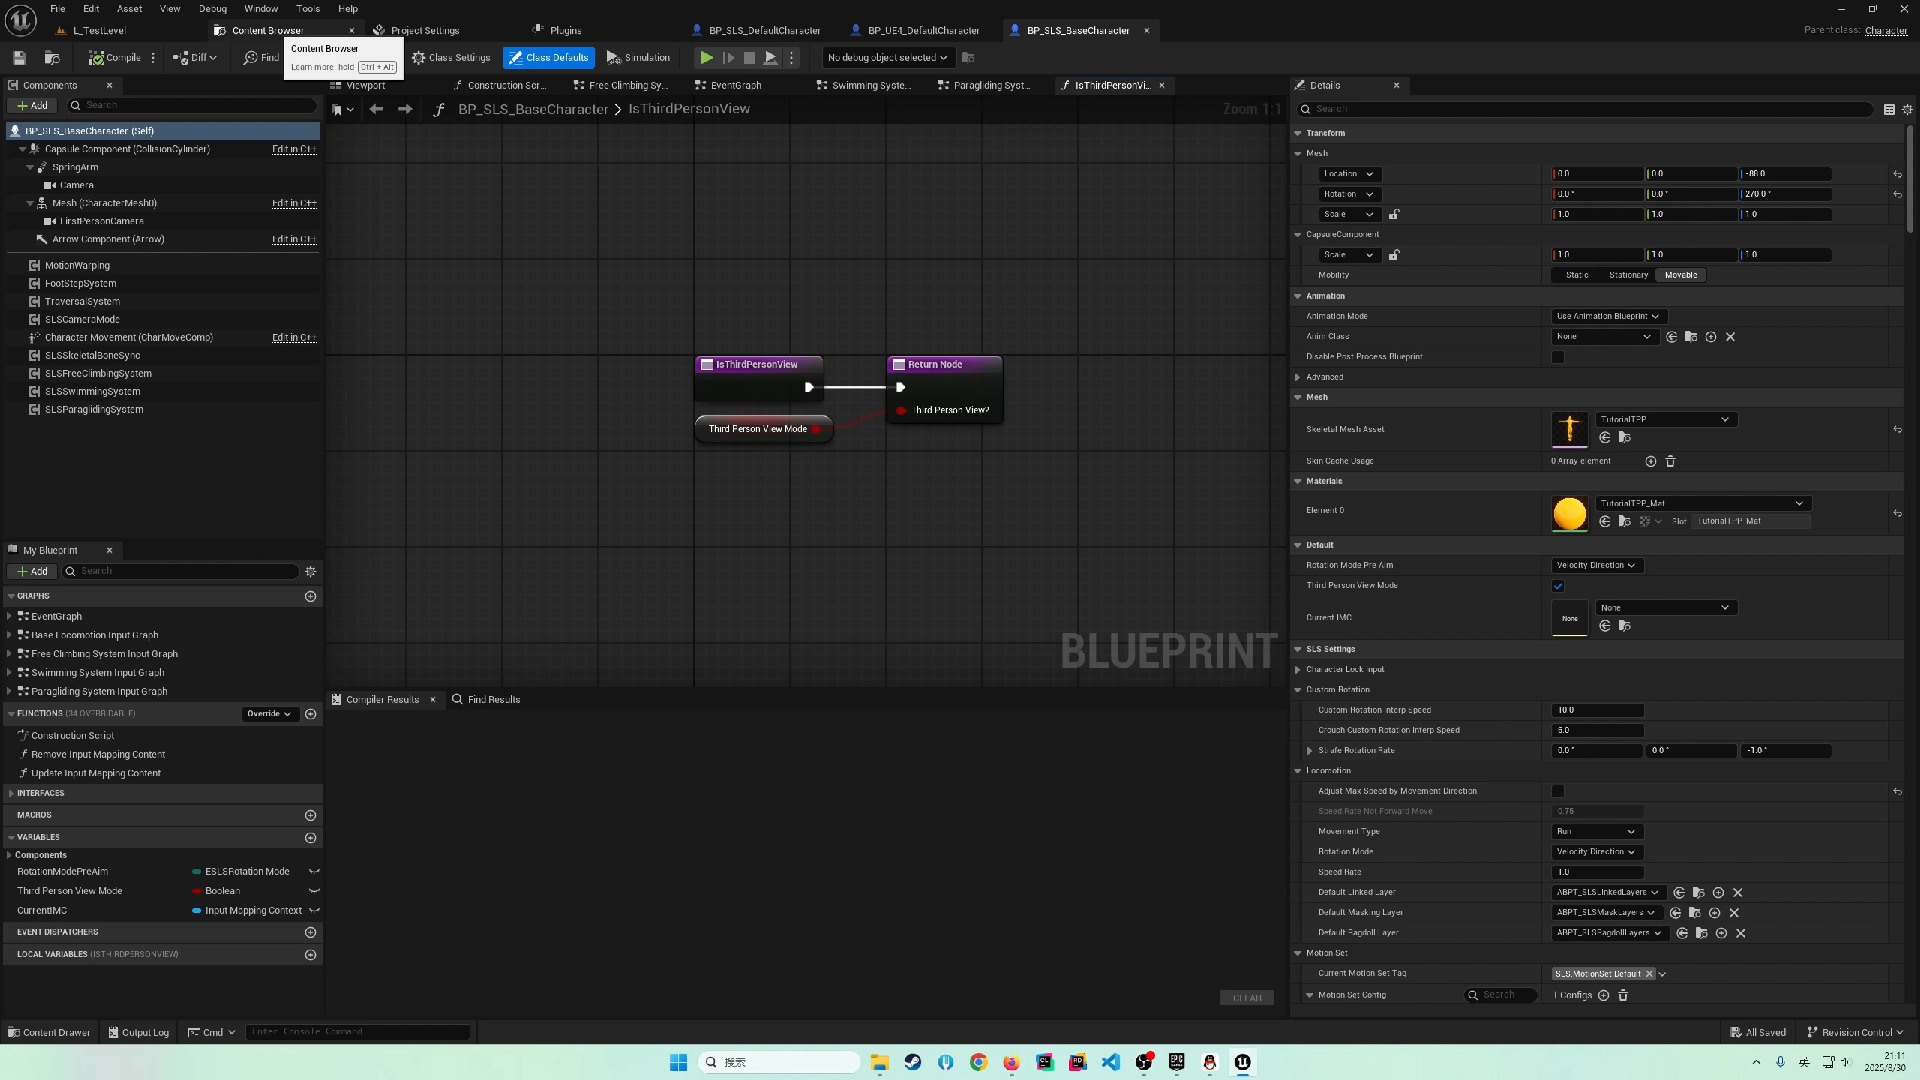Screen dimensions: 1920x1080
Task: Add element to Skin Cache Usage array
Action: [x=1651, y=461]
